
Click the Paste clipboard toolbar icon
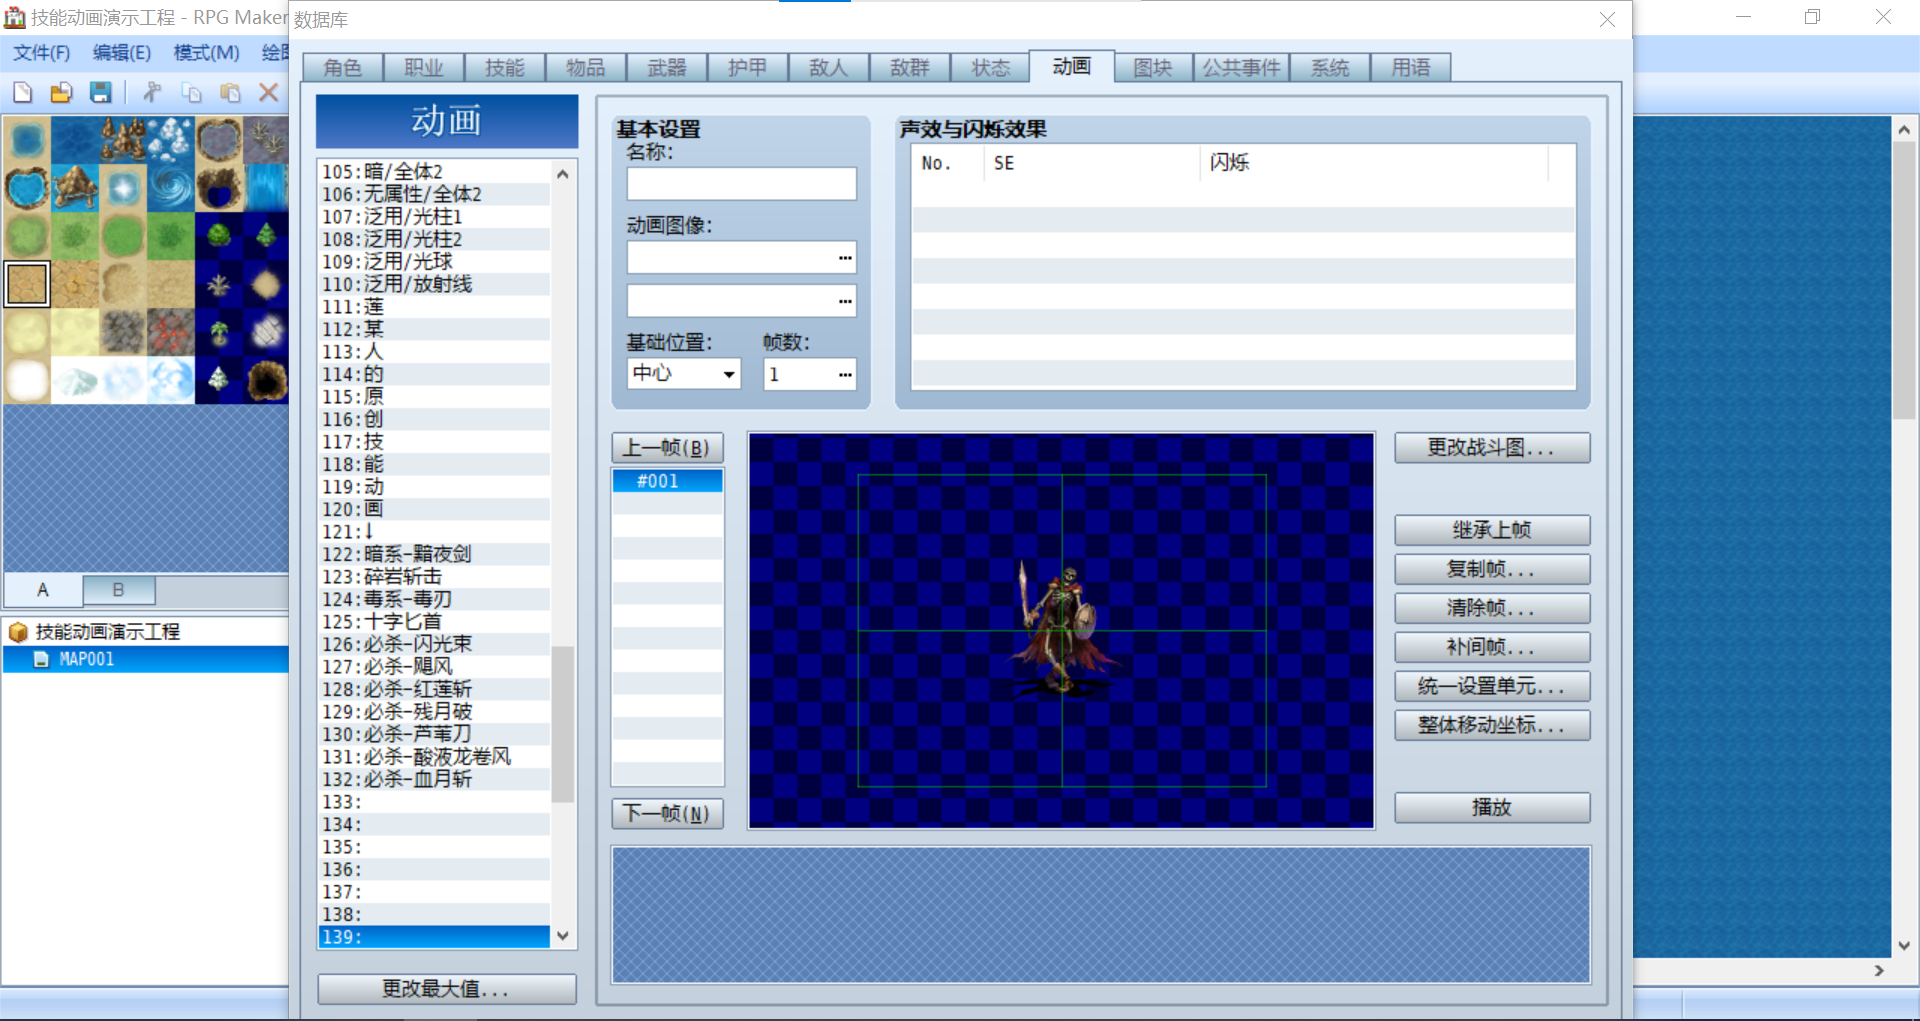point(230,93)
